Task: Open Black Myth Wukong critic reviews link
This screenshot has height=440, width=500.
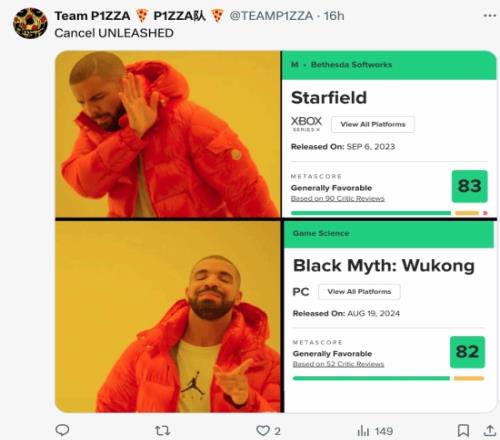Action: [x=338, y=364]
